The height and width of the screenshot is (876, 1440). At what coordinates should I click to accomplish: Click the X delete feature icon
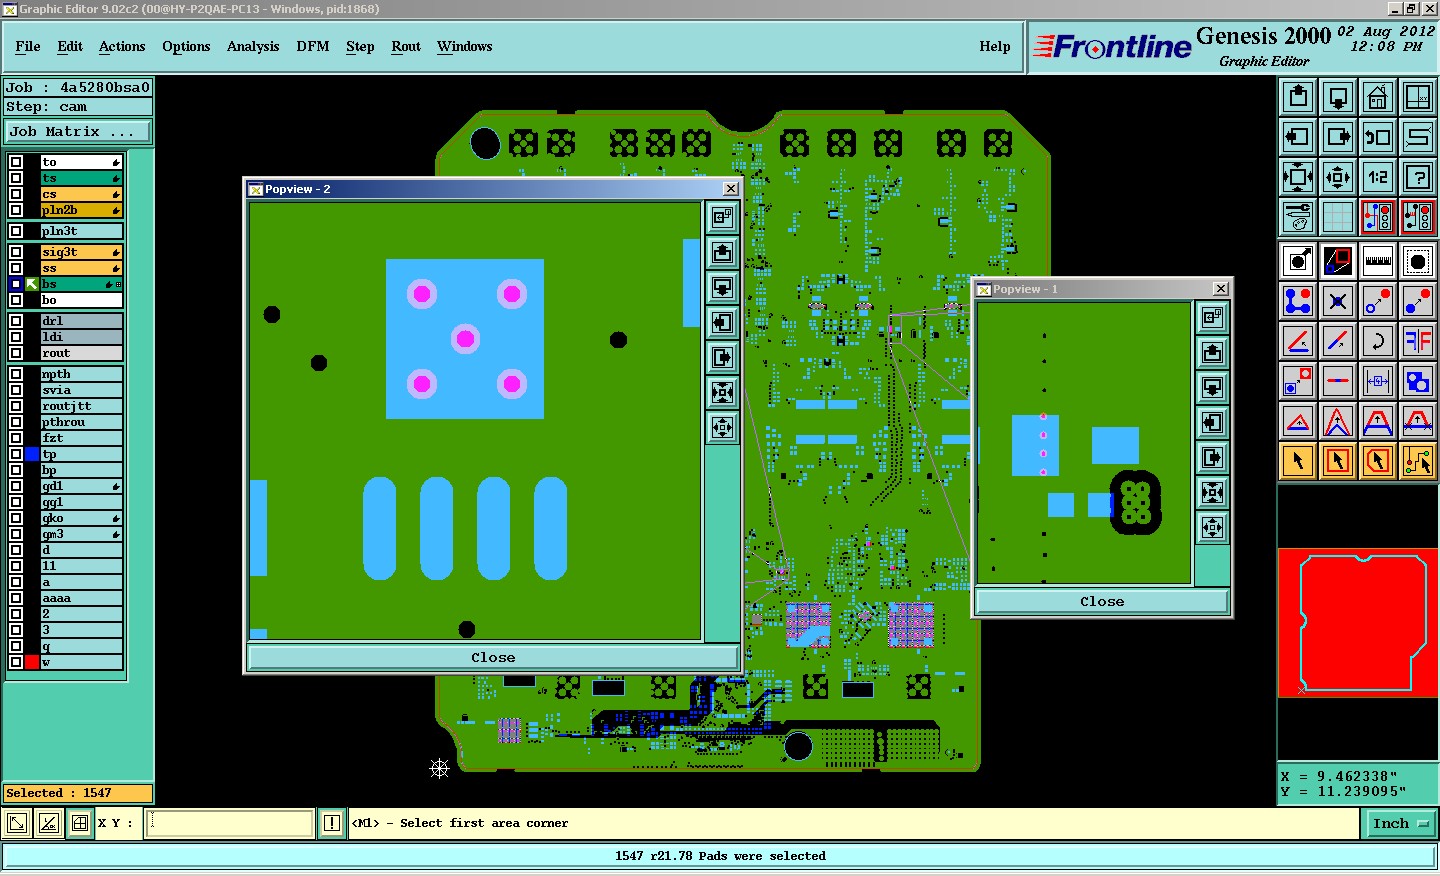(x=1338, y=301)
